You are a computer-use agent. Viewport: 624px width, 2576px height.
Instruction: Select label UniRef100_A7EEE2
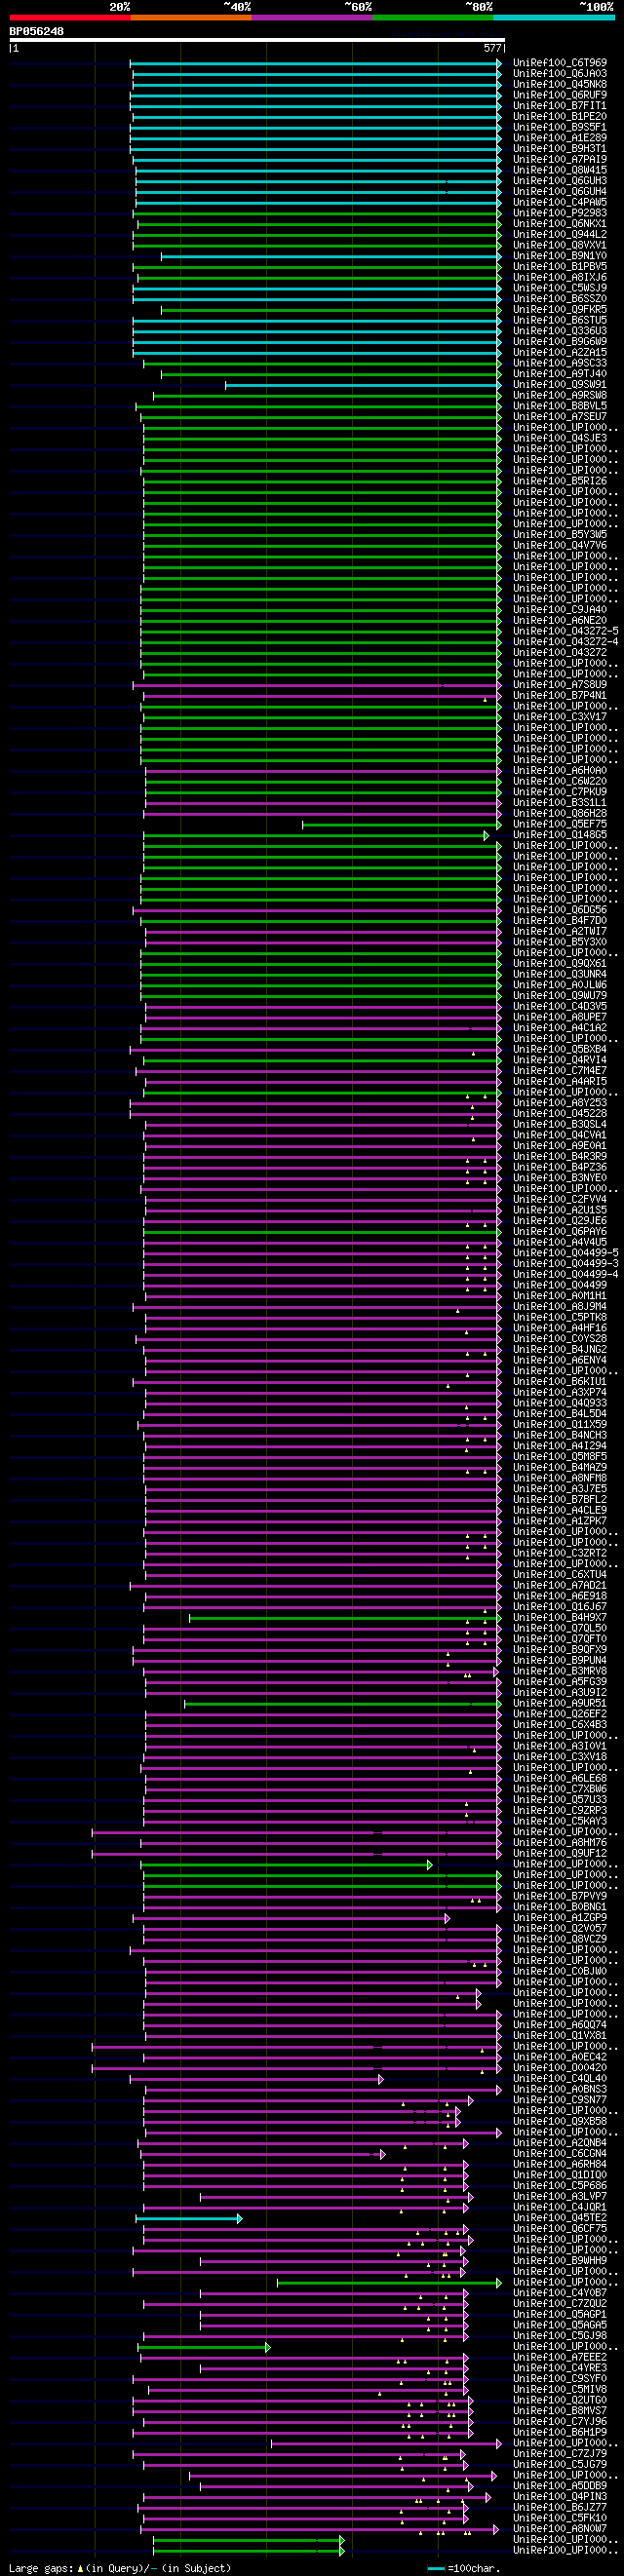[560, 2358]
